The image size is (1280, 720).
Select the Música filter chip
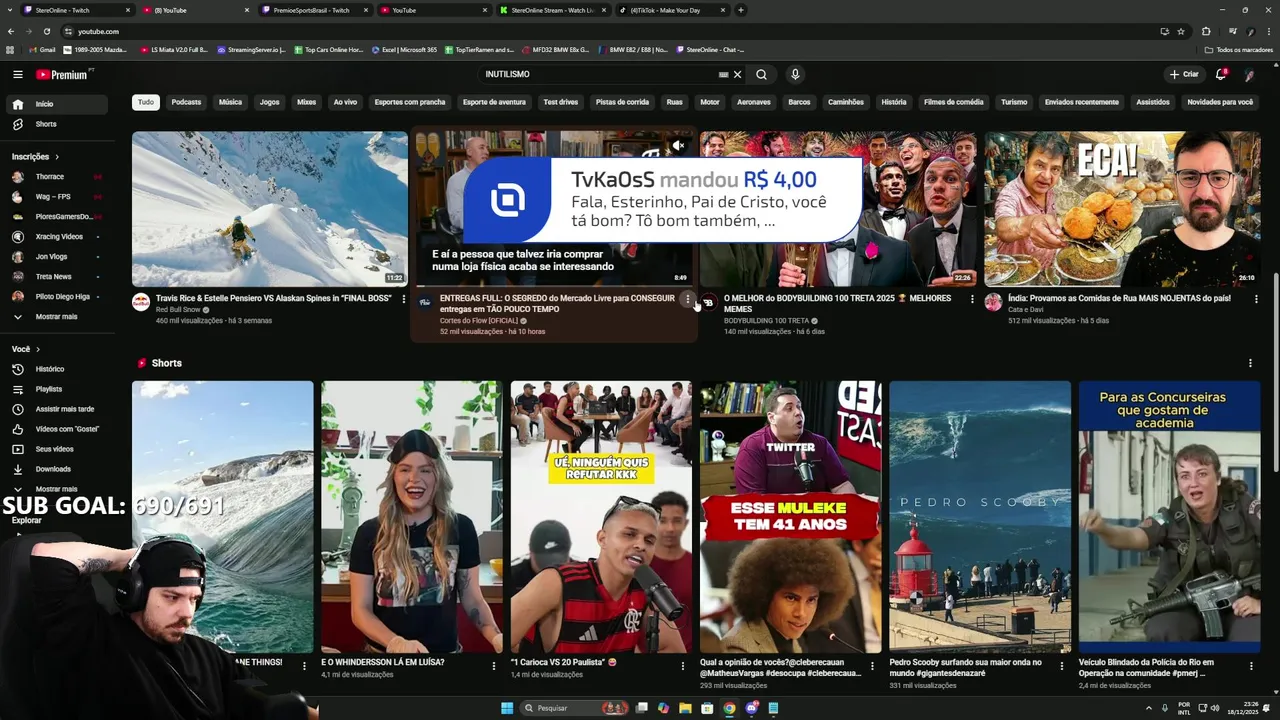[230, 102]
